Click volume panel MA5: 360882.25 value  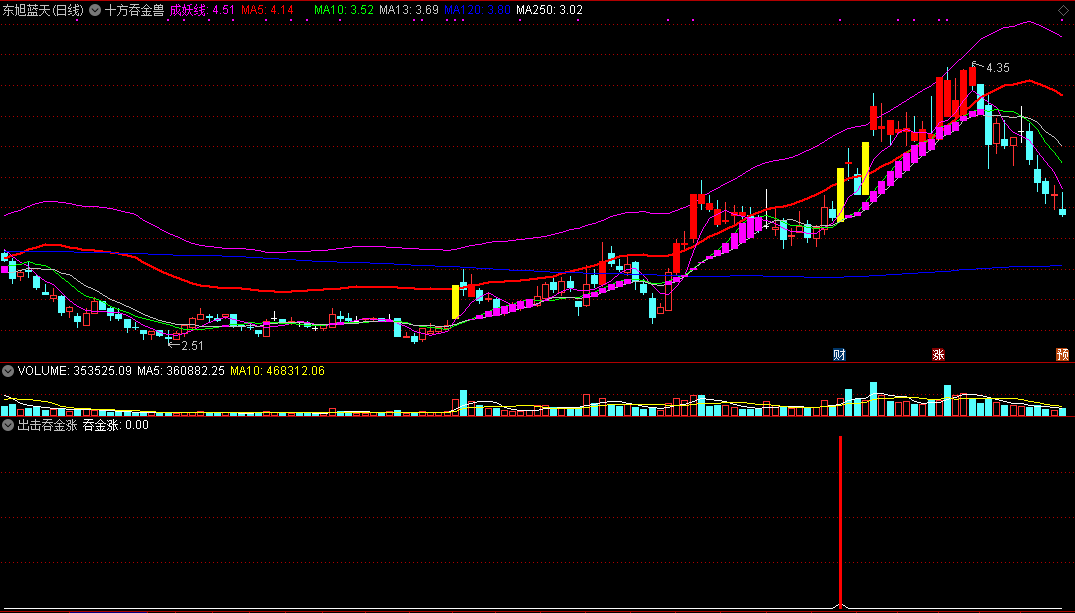click(x=181, y=371)
